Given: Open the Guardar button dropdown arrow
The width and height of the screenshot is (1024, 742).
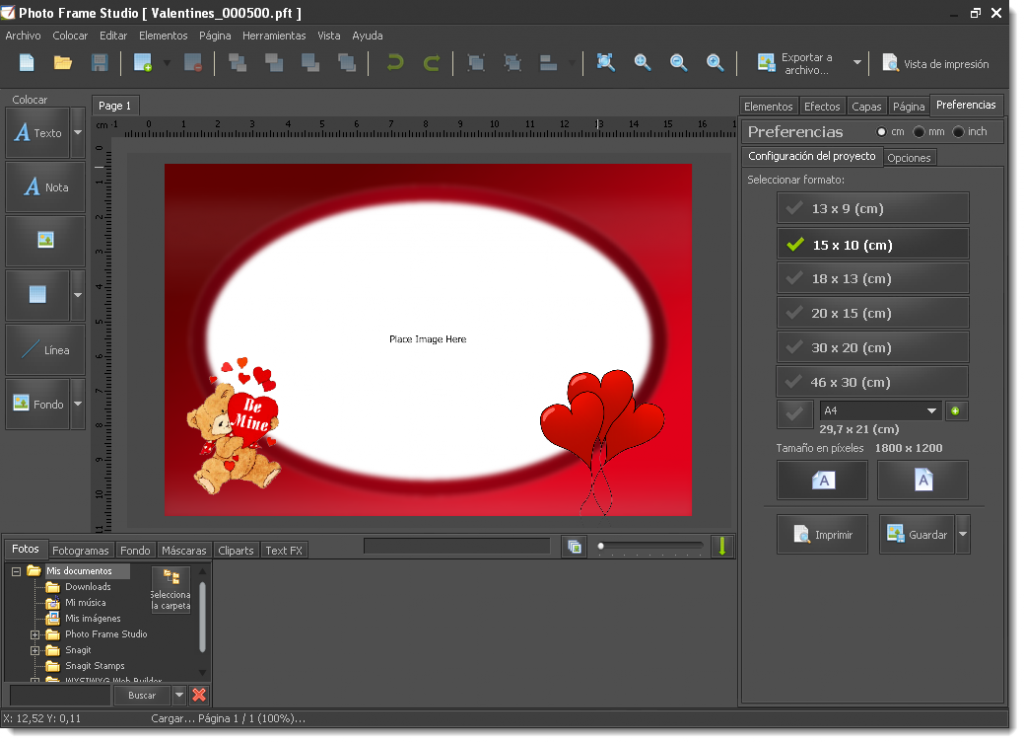Looking at the screenshot, I should [x=963, y=535].
